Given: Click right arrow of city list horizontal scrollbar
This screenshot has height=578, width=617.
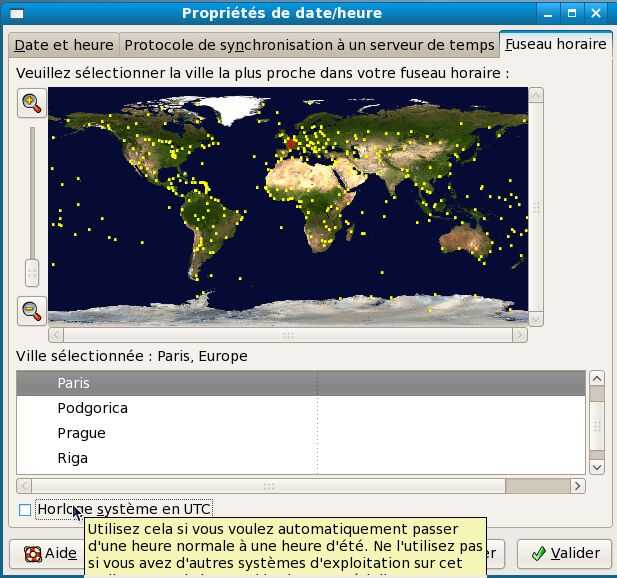Looking at the screenshot, I should [x=577, y=486].
